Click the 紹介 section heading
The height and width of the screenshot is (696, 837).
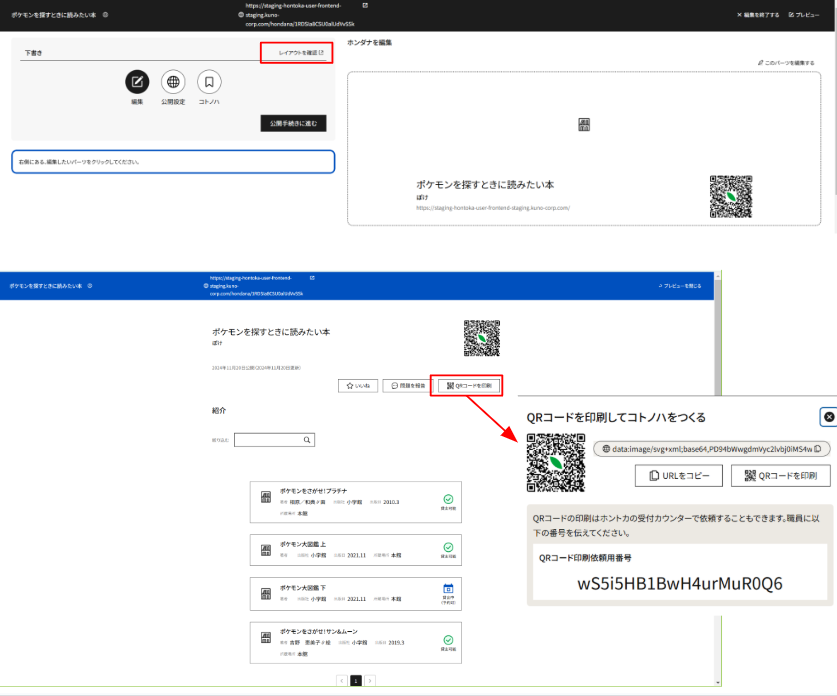[x=219, y=410]
